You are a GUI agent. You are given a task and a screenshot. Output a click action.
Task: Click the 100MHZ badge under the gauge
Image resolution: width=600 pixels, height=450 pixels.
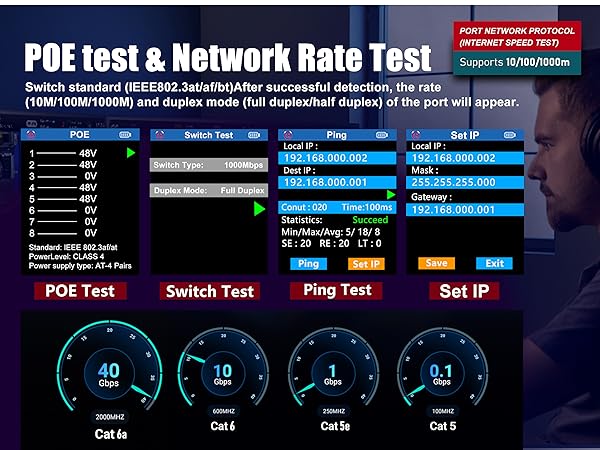coord(443,411)
